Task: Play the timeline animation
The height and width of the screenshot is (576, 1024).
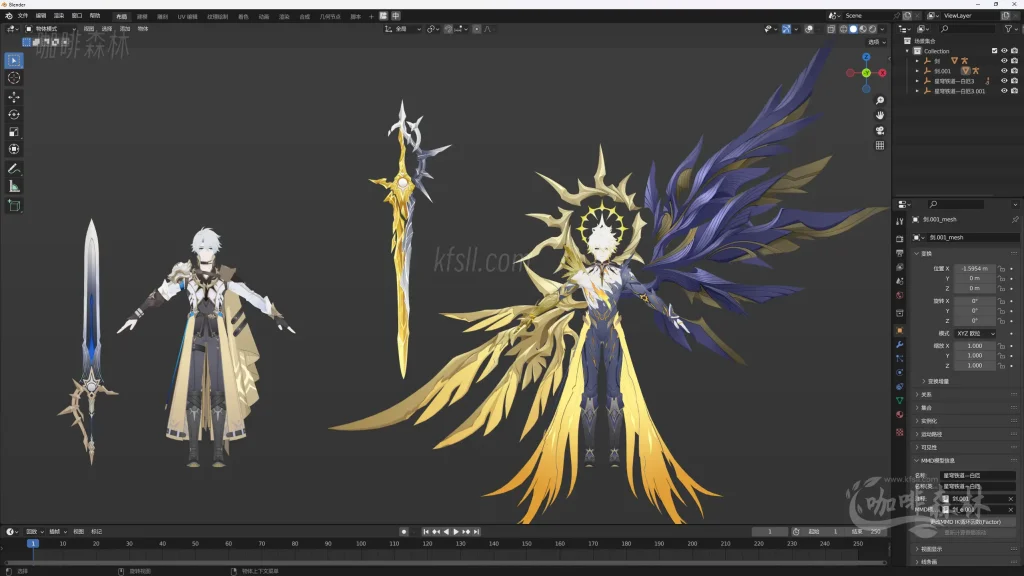Action: point(456,532)
